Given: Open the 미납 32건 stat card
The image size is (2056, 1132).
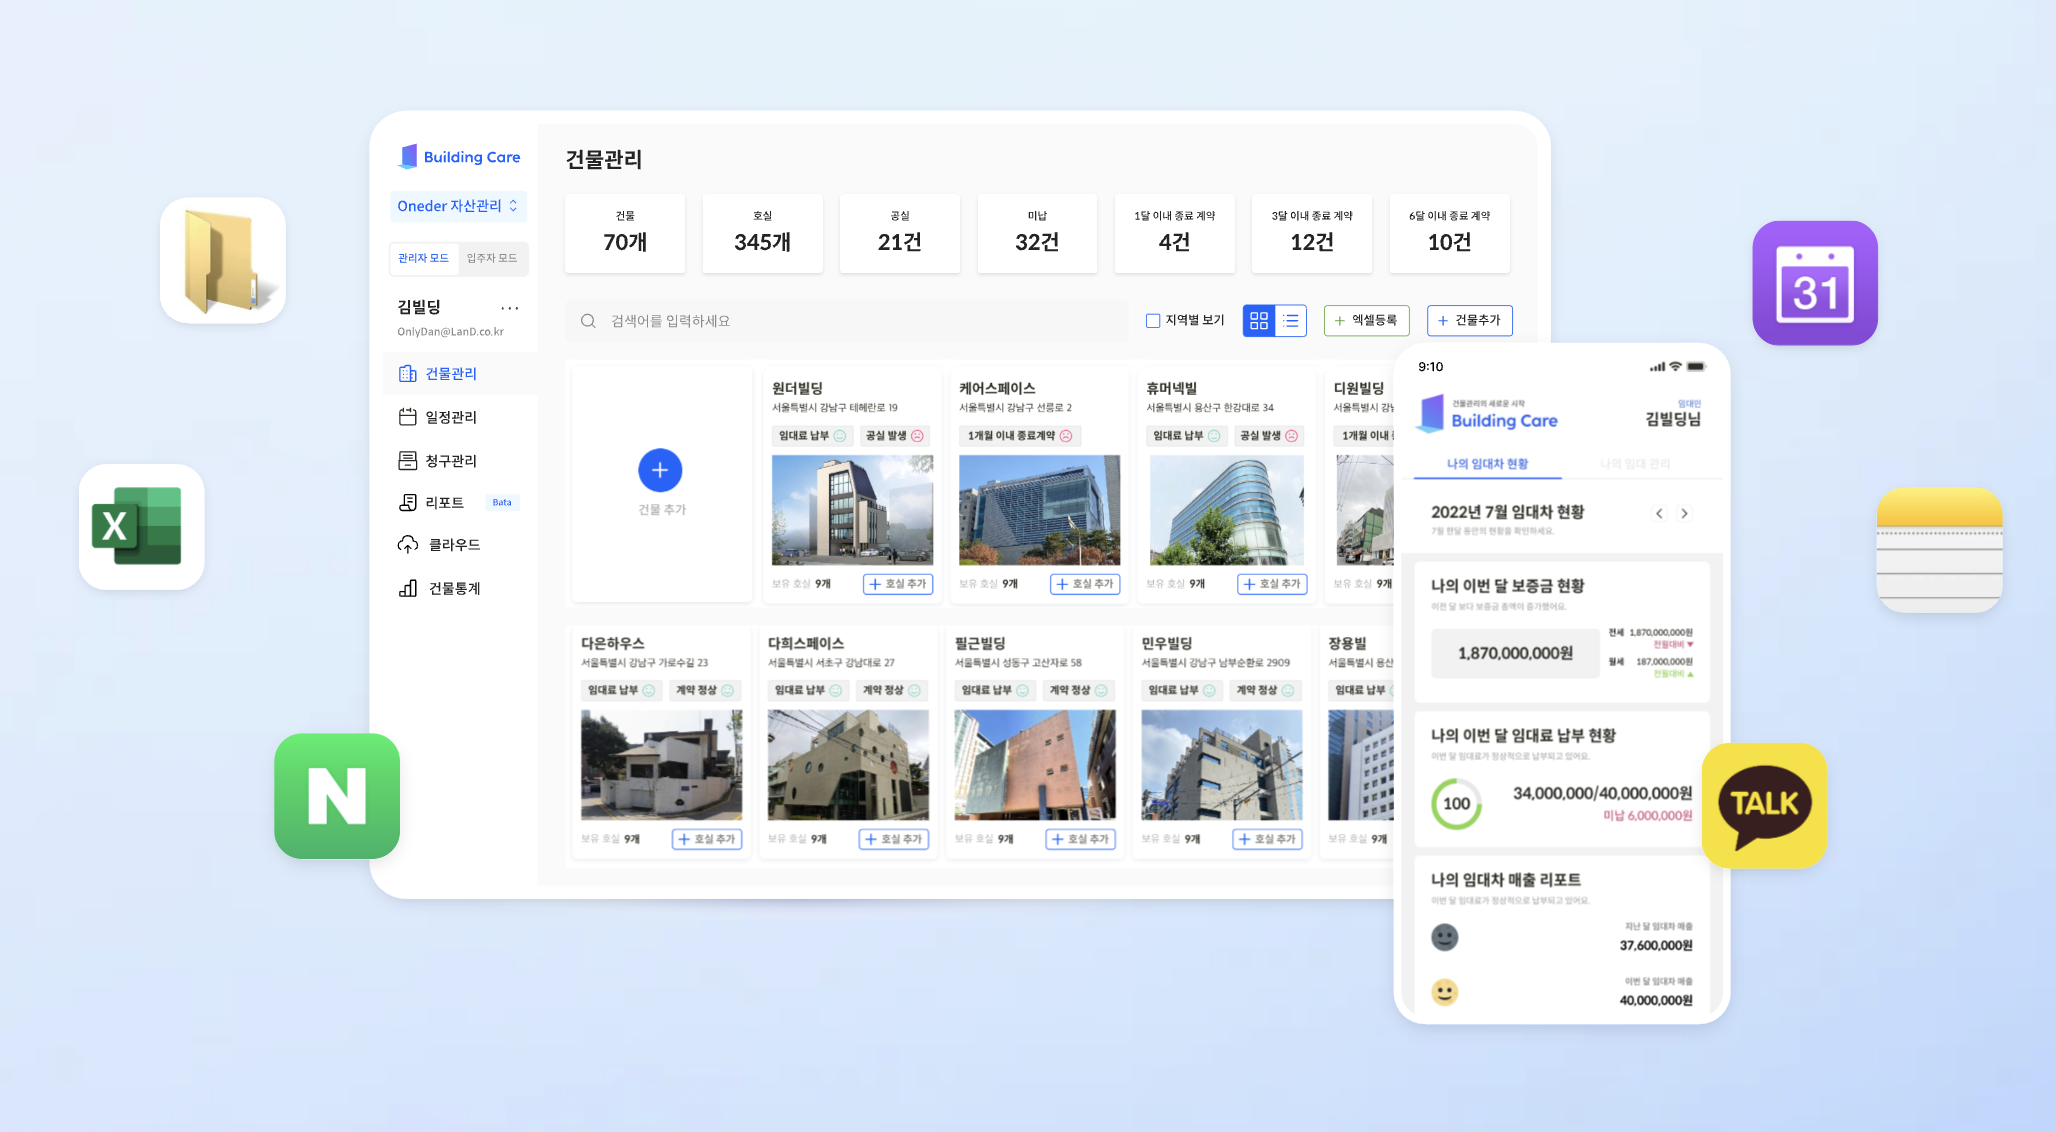Looking at the screenshot, I should tap(1037, 233).
